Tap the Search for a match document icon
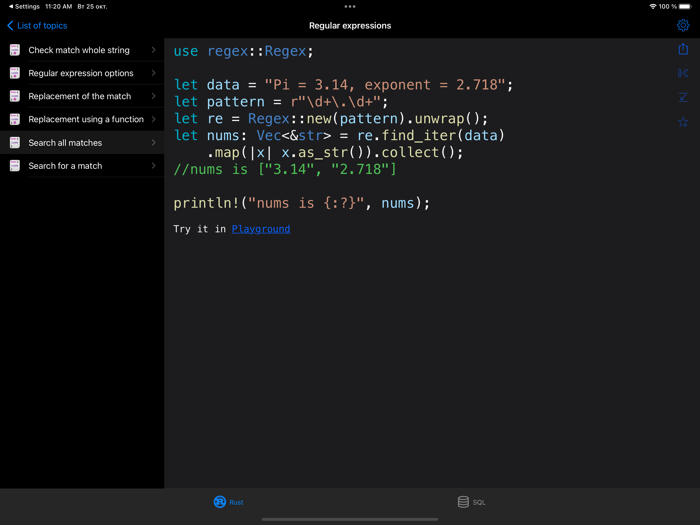 point(15,166)
